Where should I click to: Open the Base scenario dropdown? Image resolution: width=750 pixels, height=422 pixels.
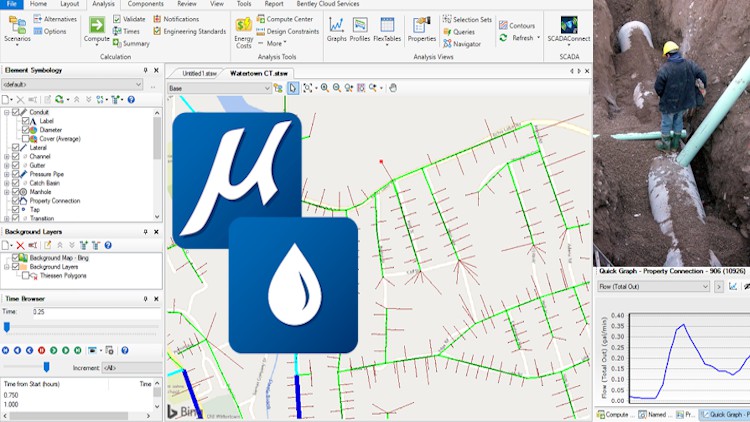(219, 88)
